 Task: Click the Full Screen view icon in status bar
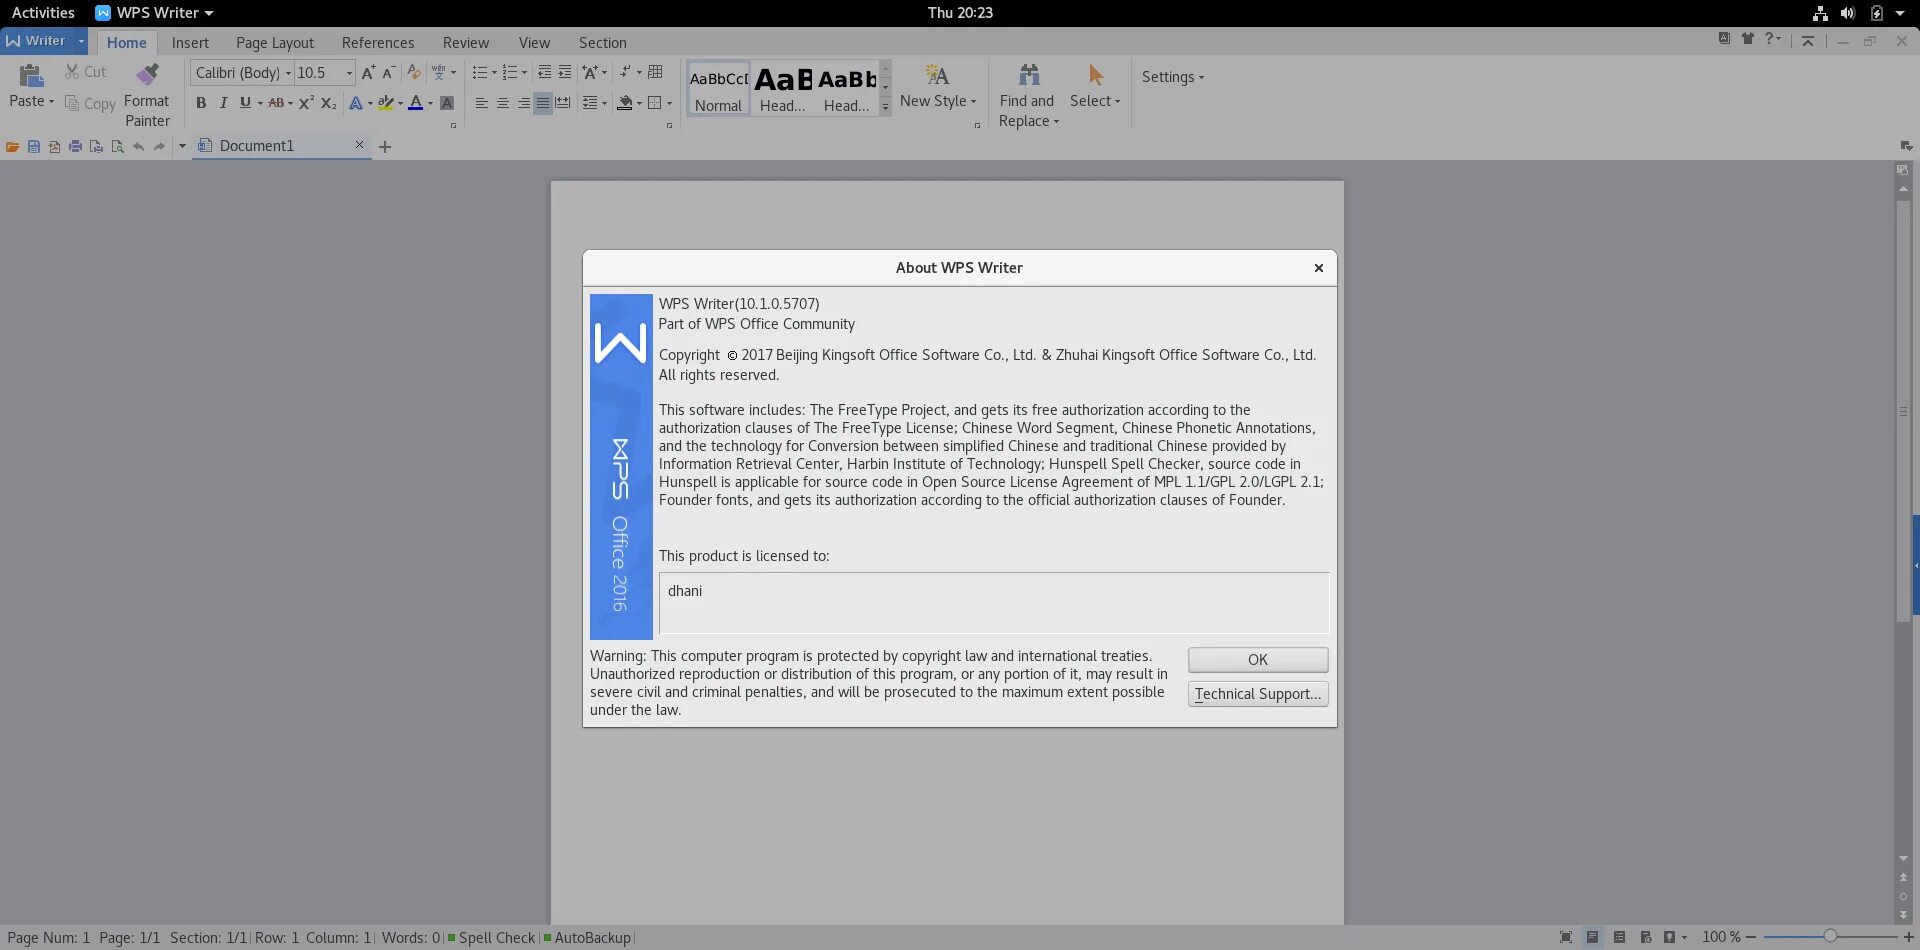point(1566,937)
